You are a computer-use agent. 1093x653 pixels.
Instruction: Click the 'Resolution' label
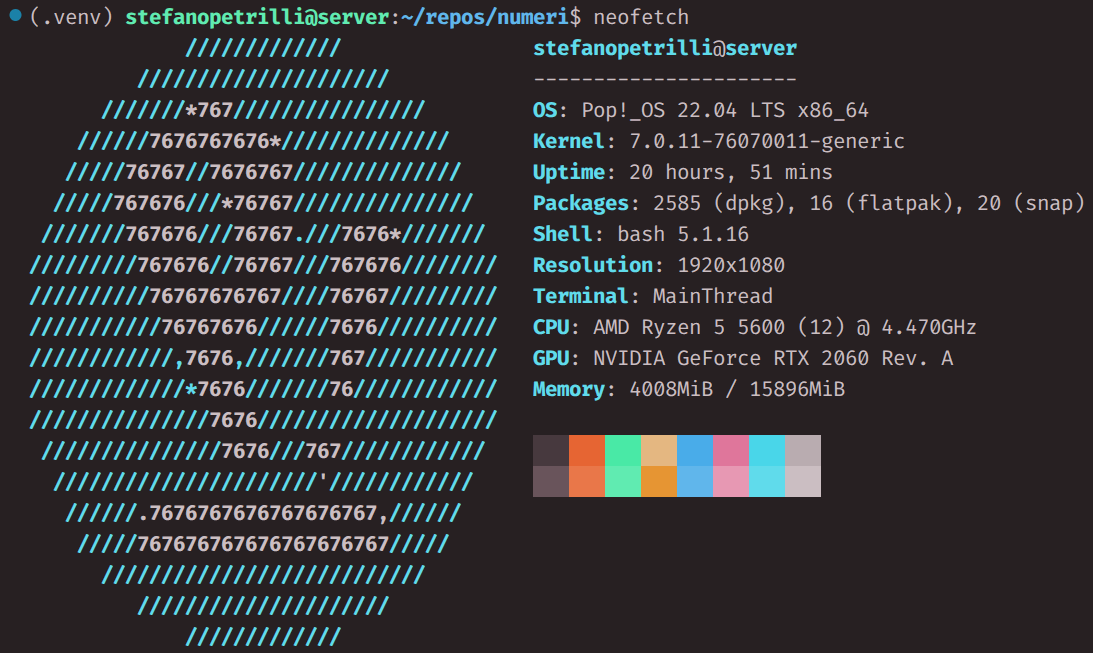(x=593, y=265)
